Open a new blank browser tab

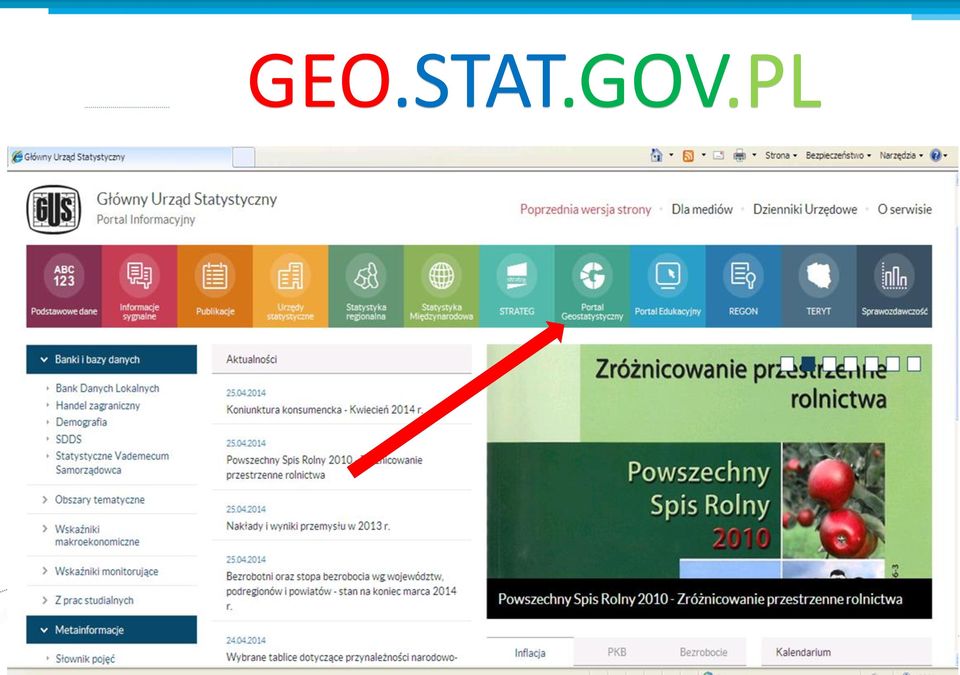pyautogui.click(x=244, y=157)
